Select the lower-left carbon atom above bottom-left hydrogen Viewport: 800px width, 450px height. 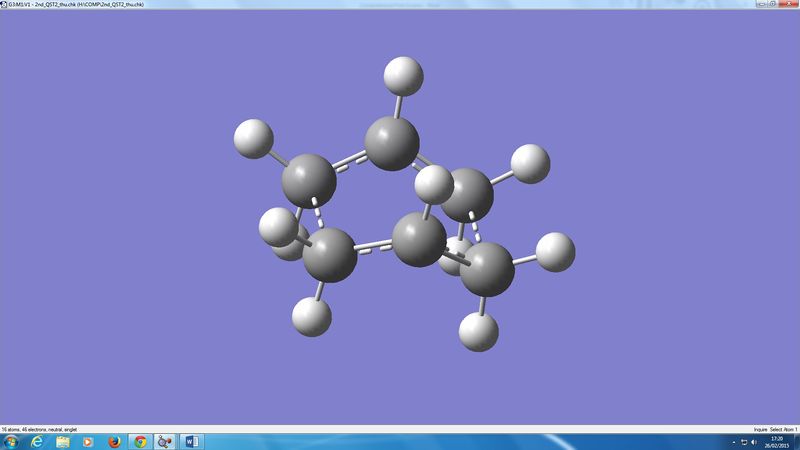click(x=330, y=255)
